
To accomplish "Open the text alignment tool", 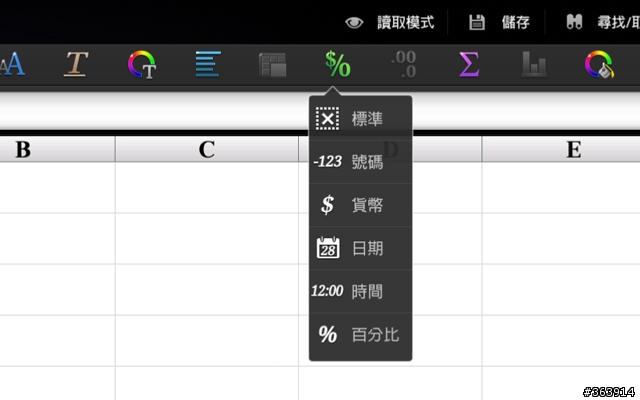I will pos(208,64).
